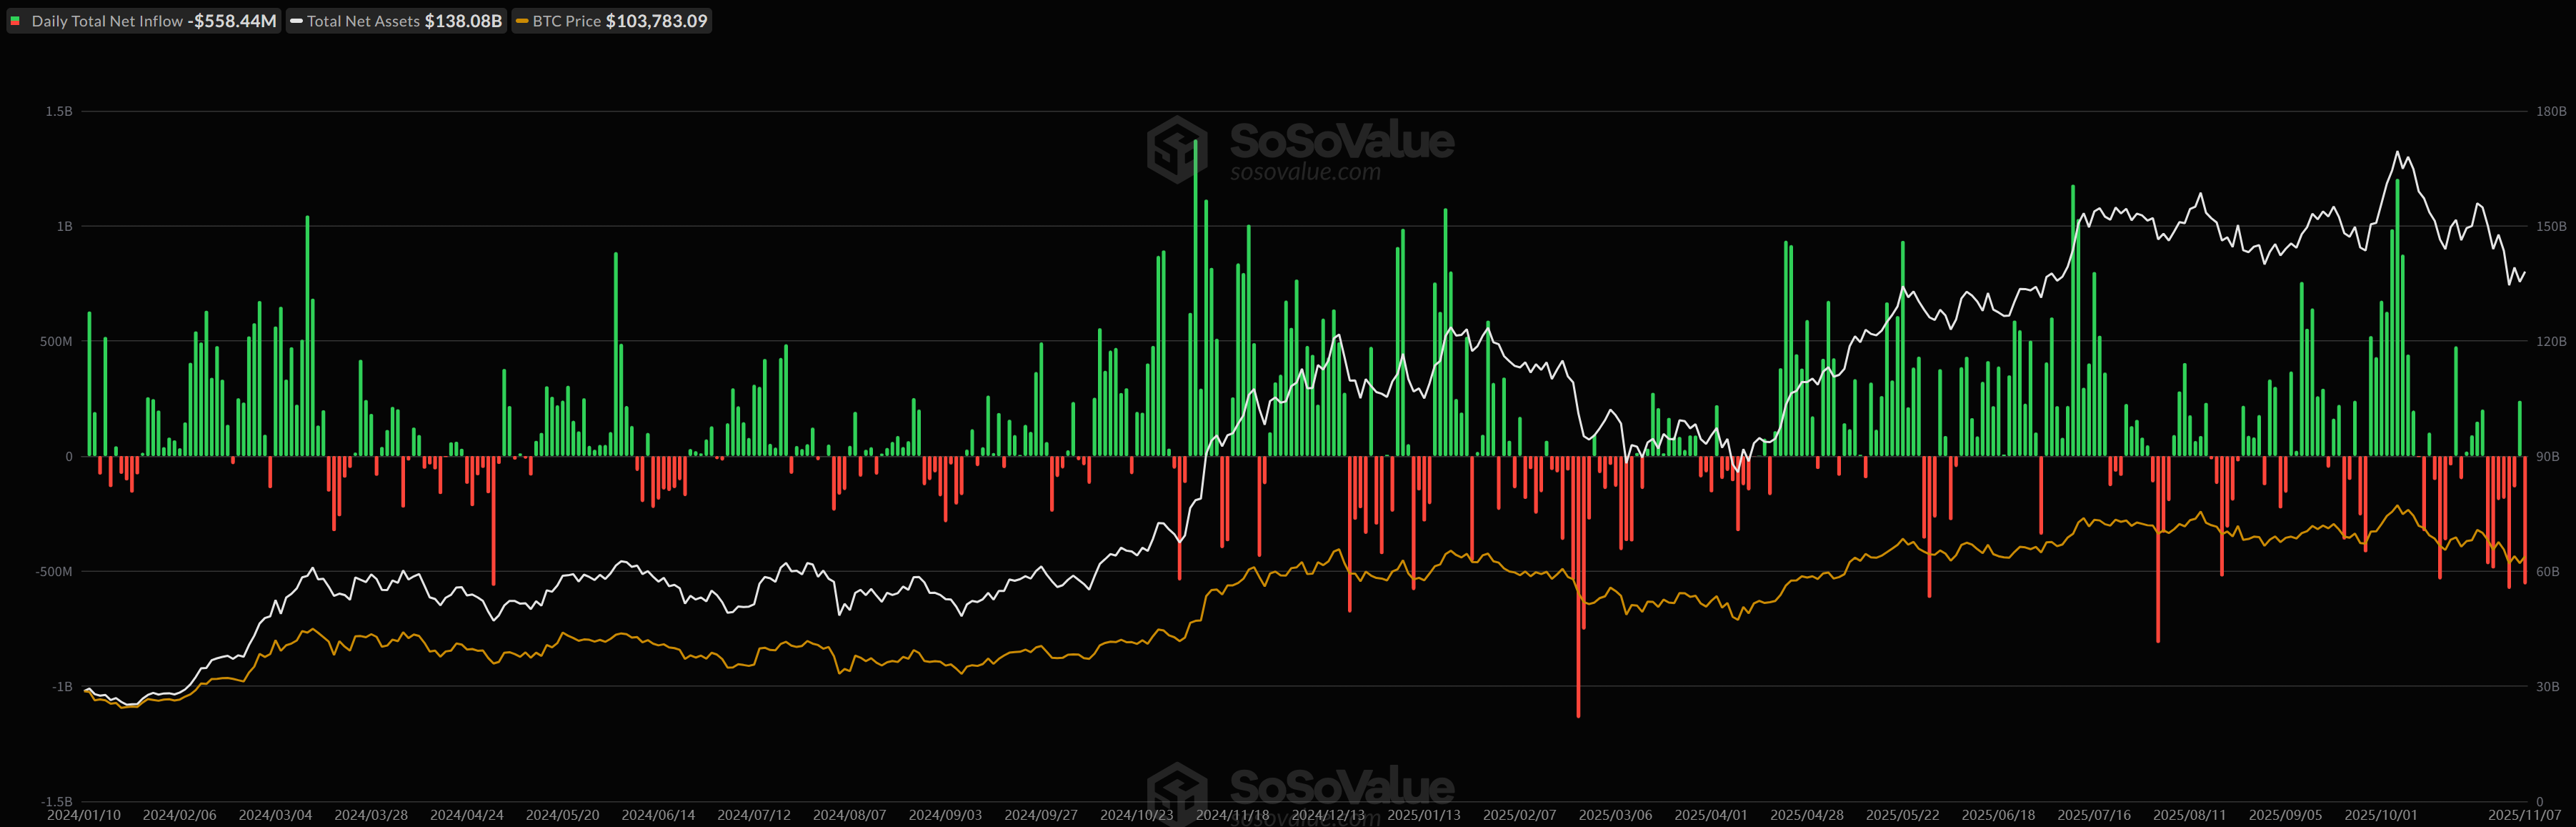
Task: Toggle the Total Net Assets legend series
Action: tap(363, 21)
